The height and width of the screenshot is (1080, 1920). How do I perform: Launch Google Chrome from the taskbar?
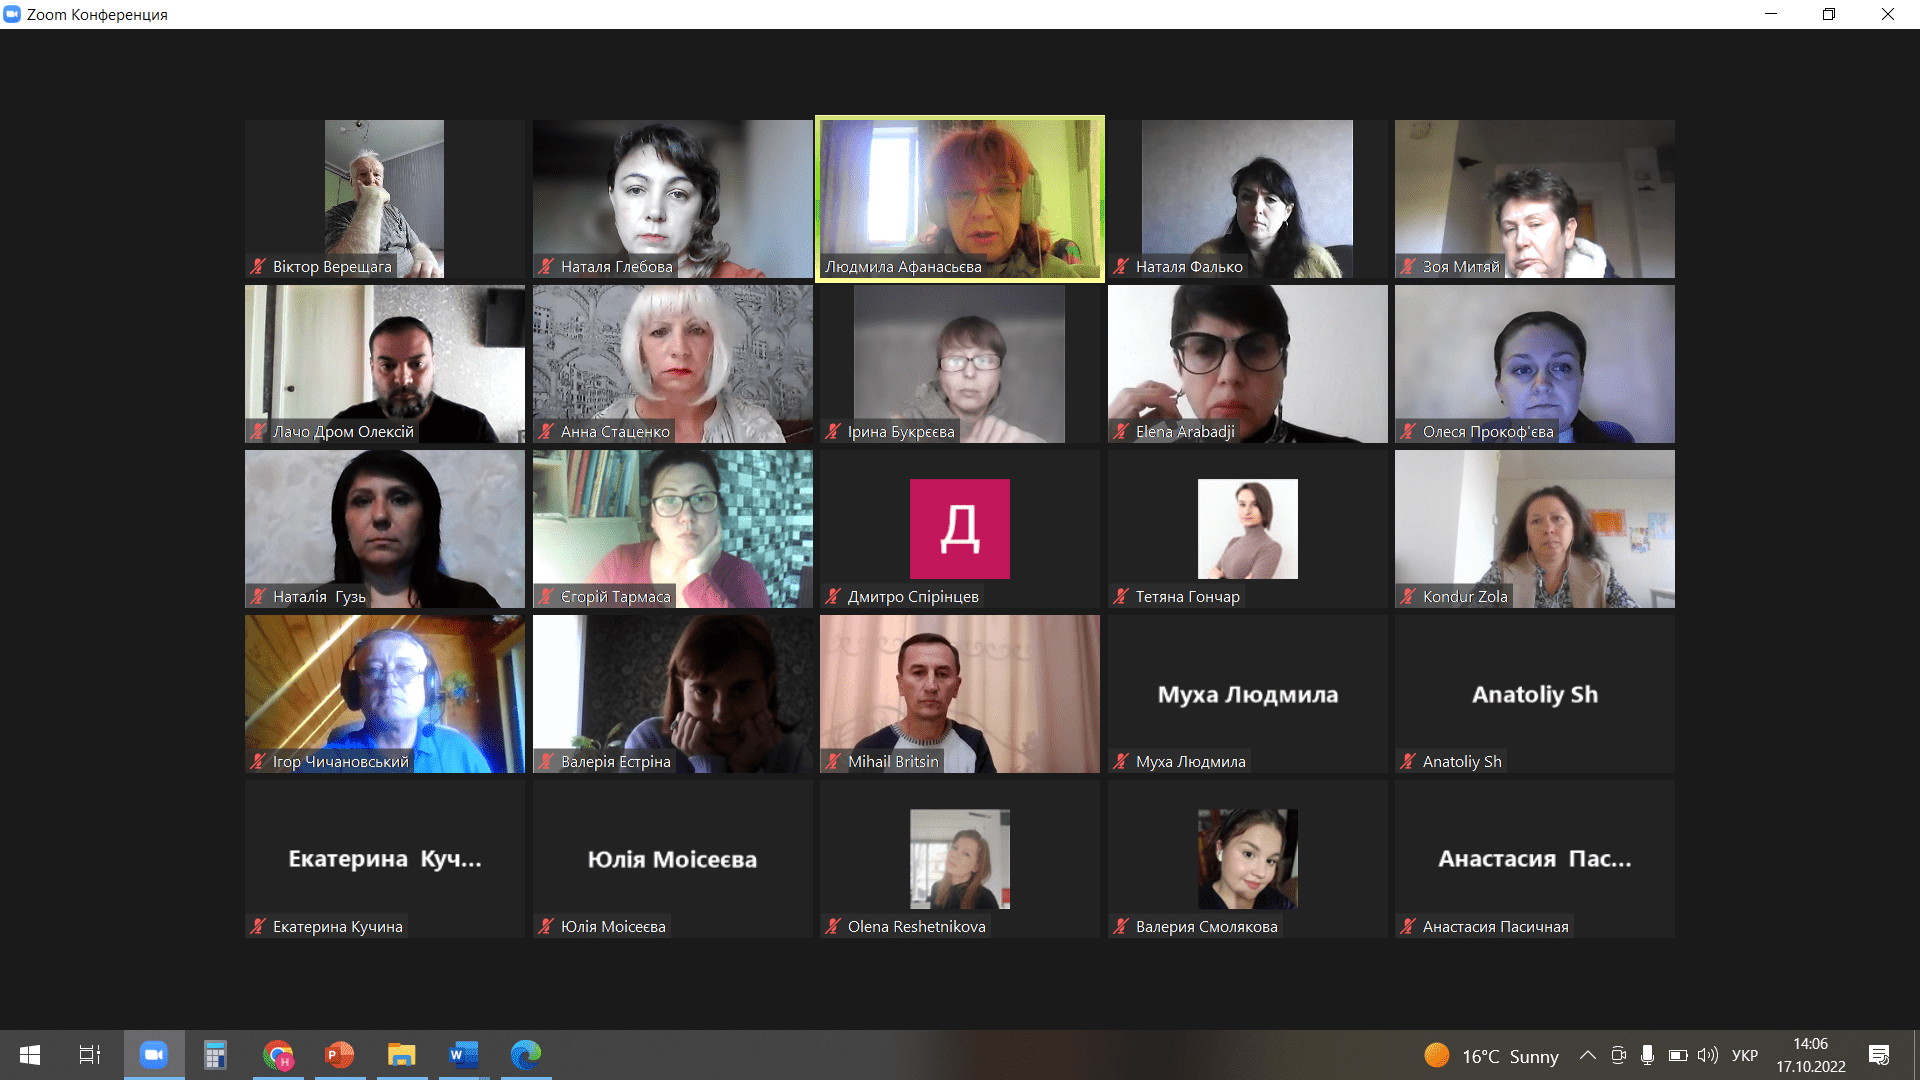[278, 1055]
